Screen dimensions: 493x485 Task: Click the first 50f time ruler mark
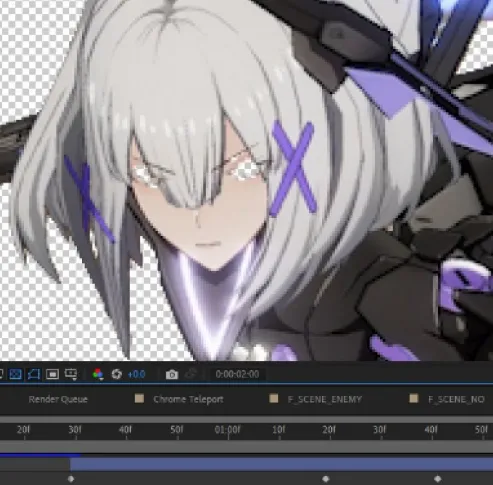pos(177,430)
